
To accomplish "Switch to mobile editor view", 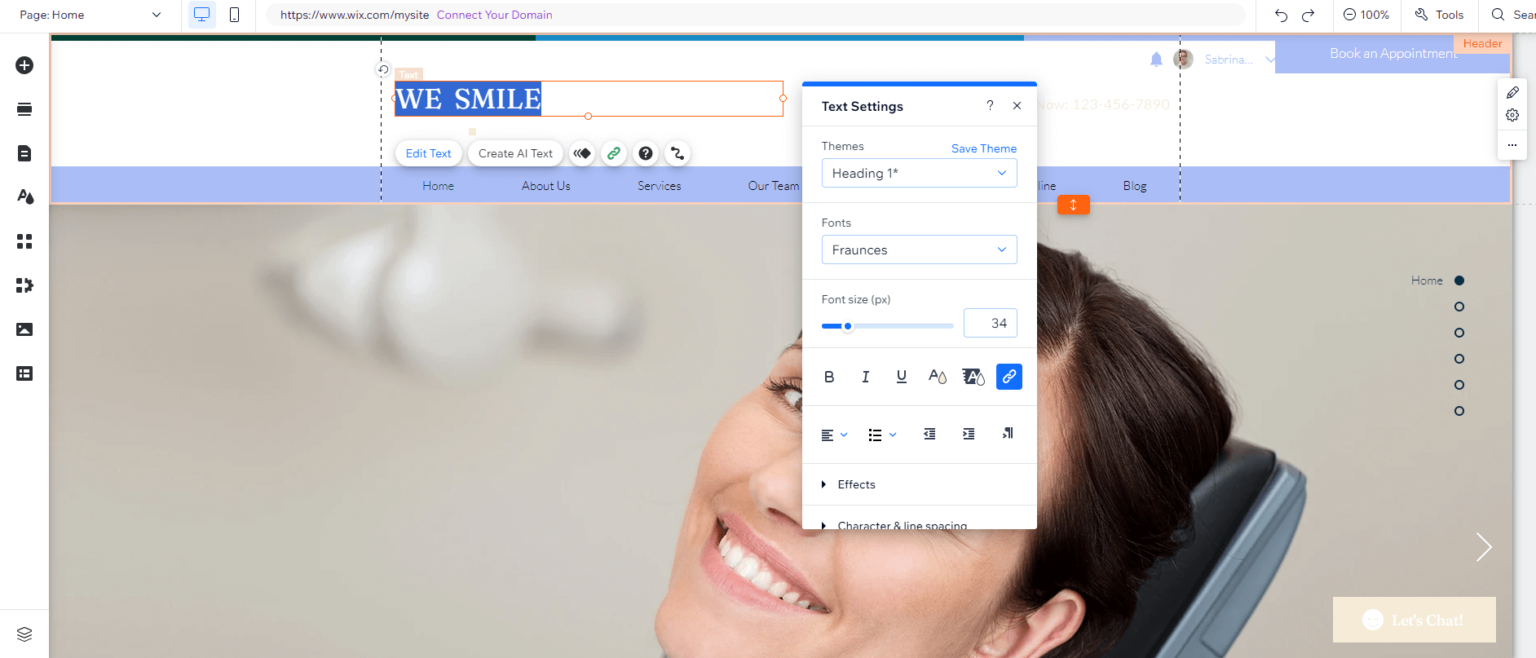I will (236, 15).
